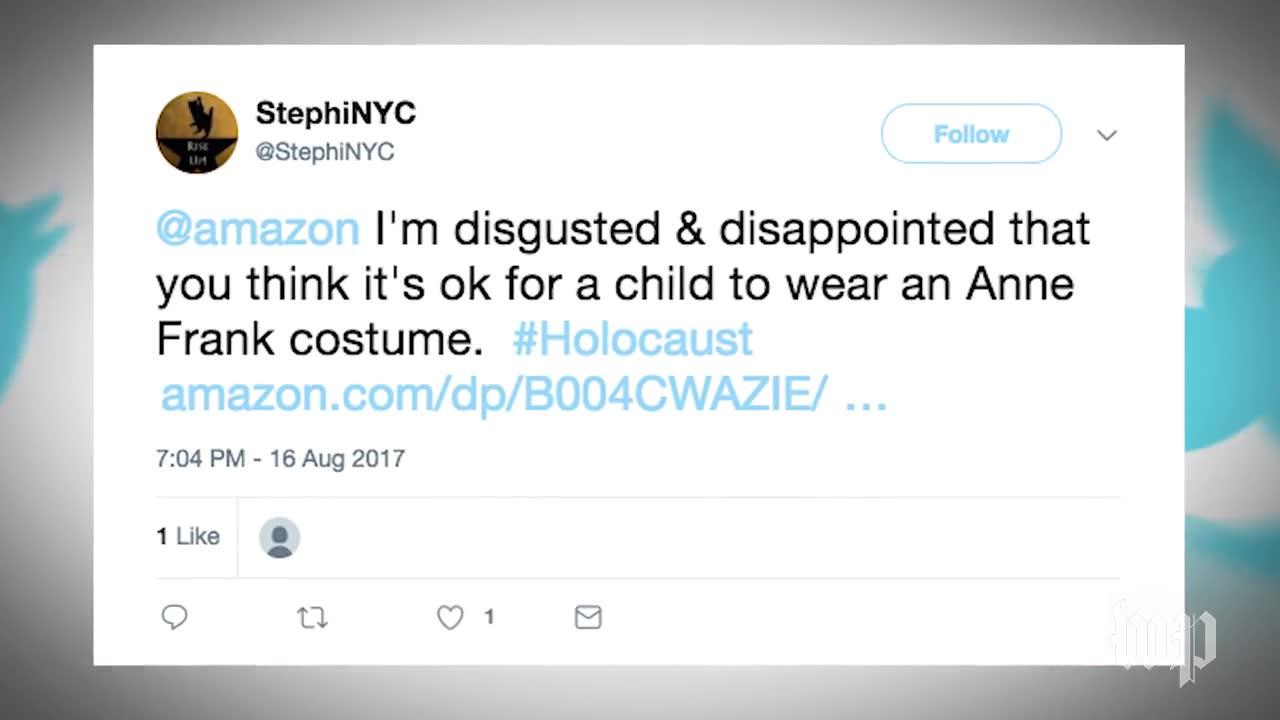This screenshot has height=720, width=1280.
Task: View the 1 Like list
Action: (188, 537)
